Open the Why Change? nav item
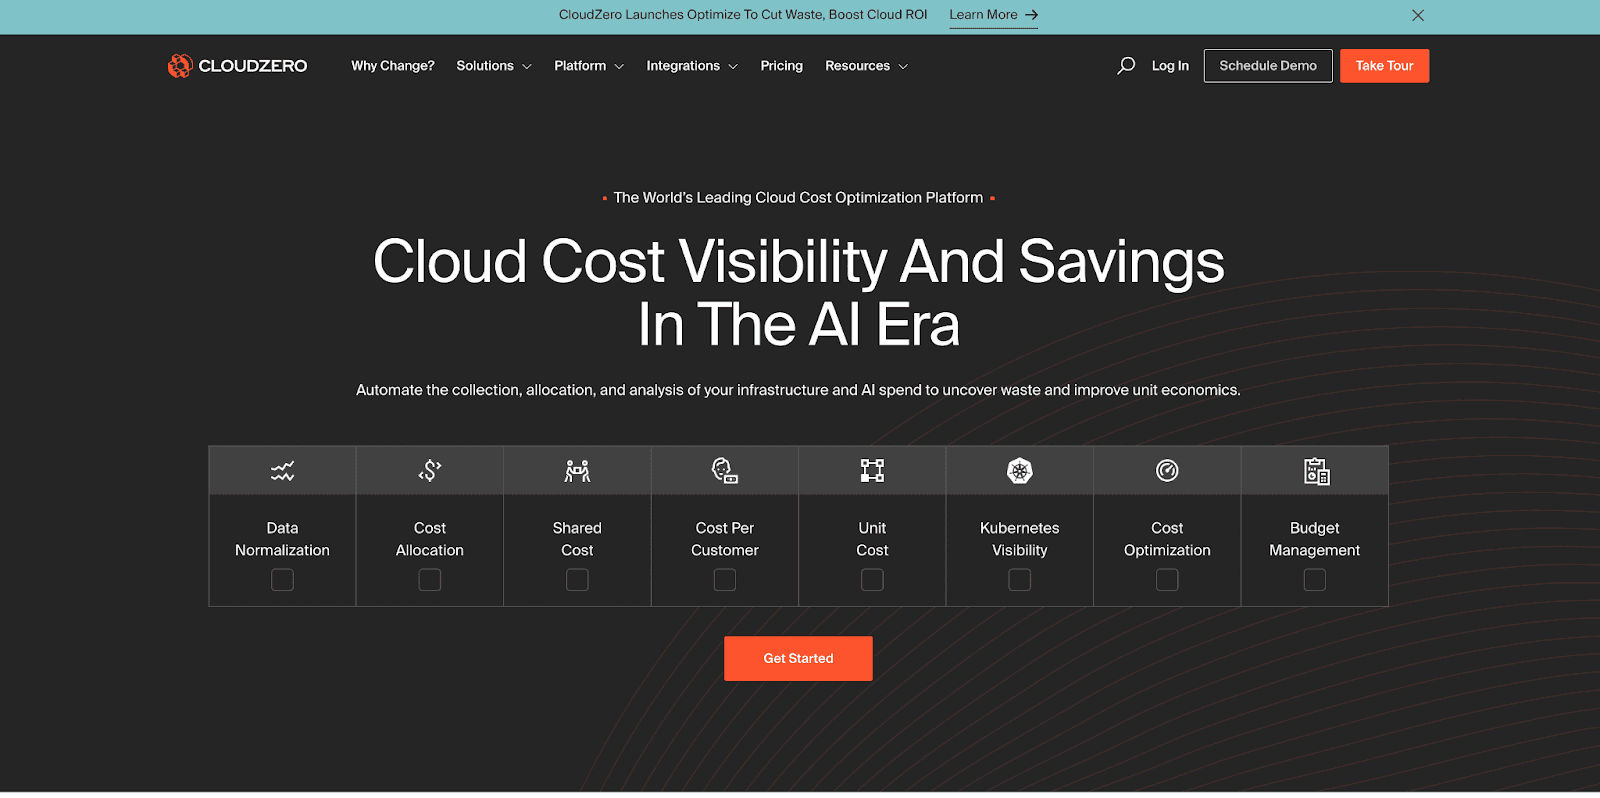 coord(393,66)
